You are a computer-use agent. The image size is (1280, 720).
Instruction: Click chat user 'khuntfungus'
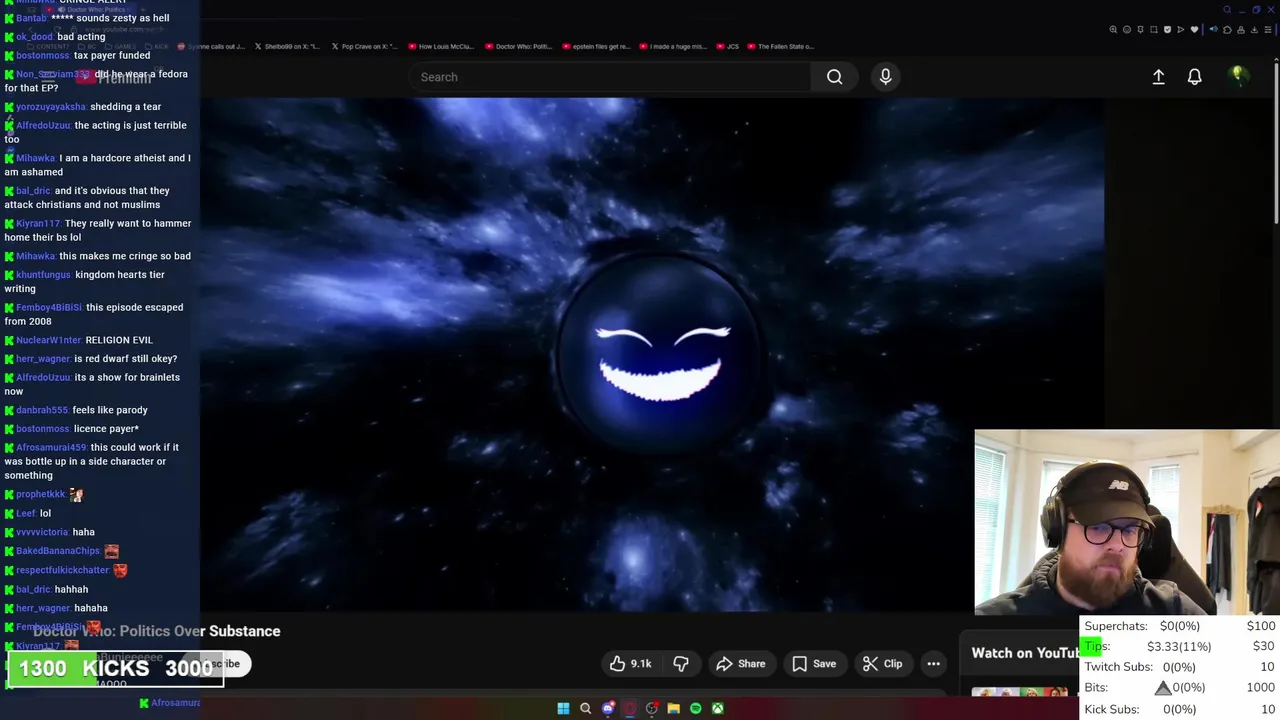pos(43,275)
